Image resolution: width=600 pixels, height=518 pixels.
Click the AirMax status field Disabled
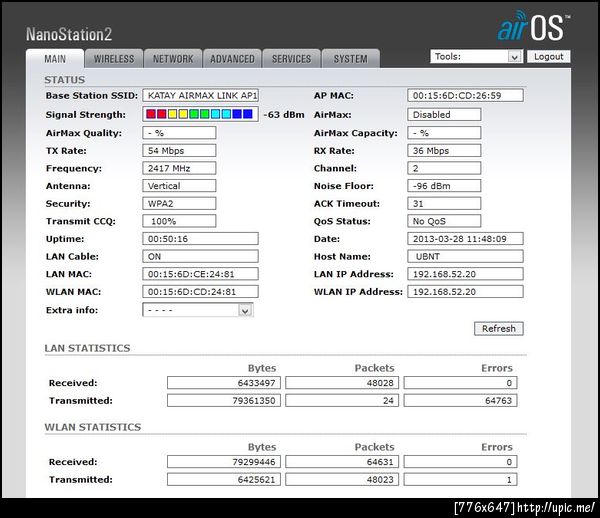point(444,114)
